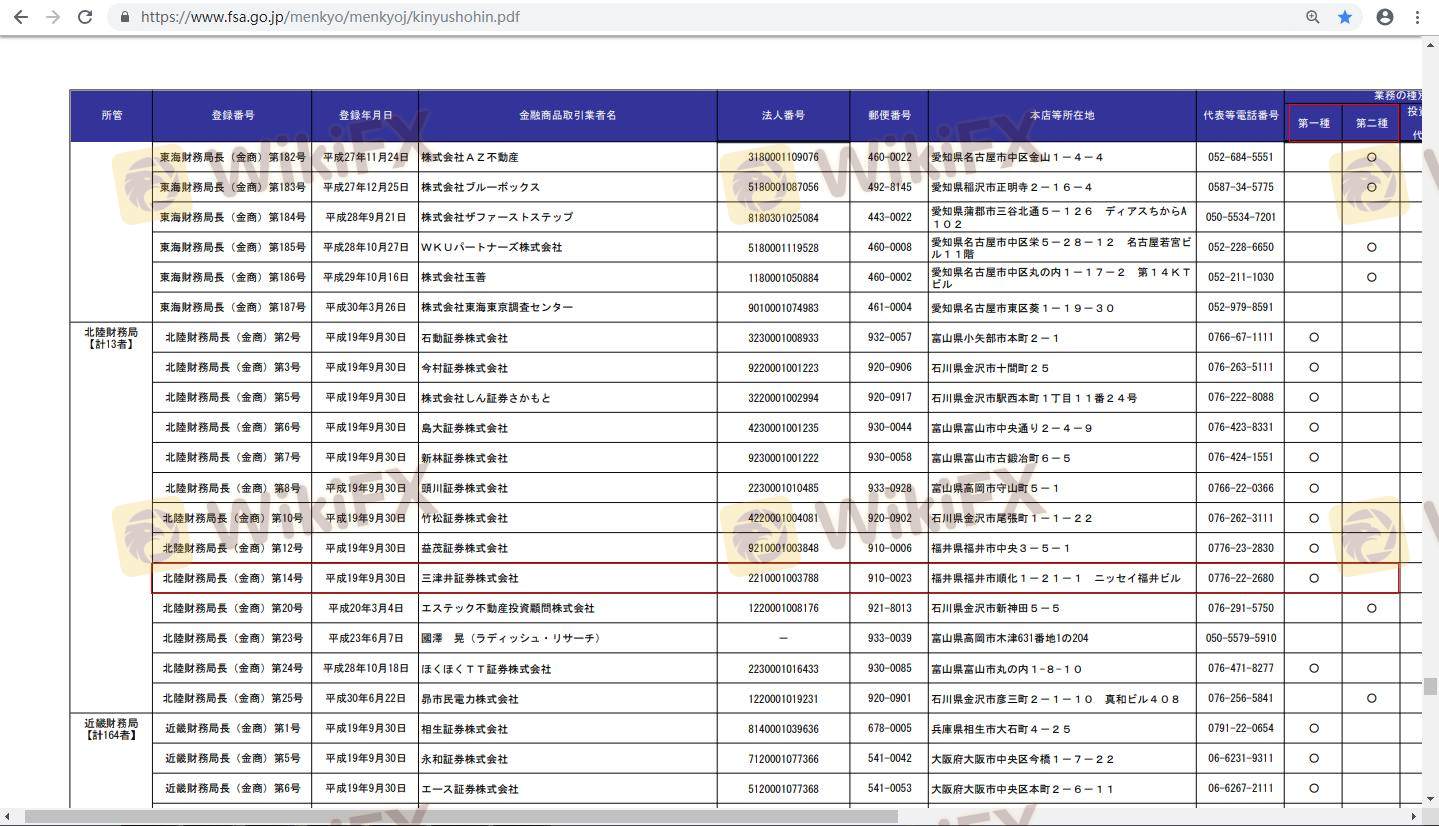This screenshot has width=1439, height=826.
Task: Click the horizontal scrollbar thumb
Action: [x=460, y=817]
